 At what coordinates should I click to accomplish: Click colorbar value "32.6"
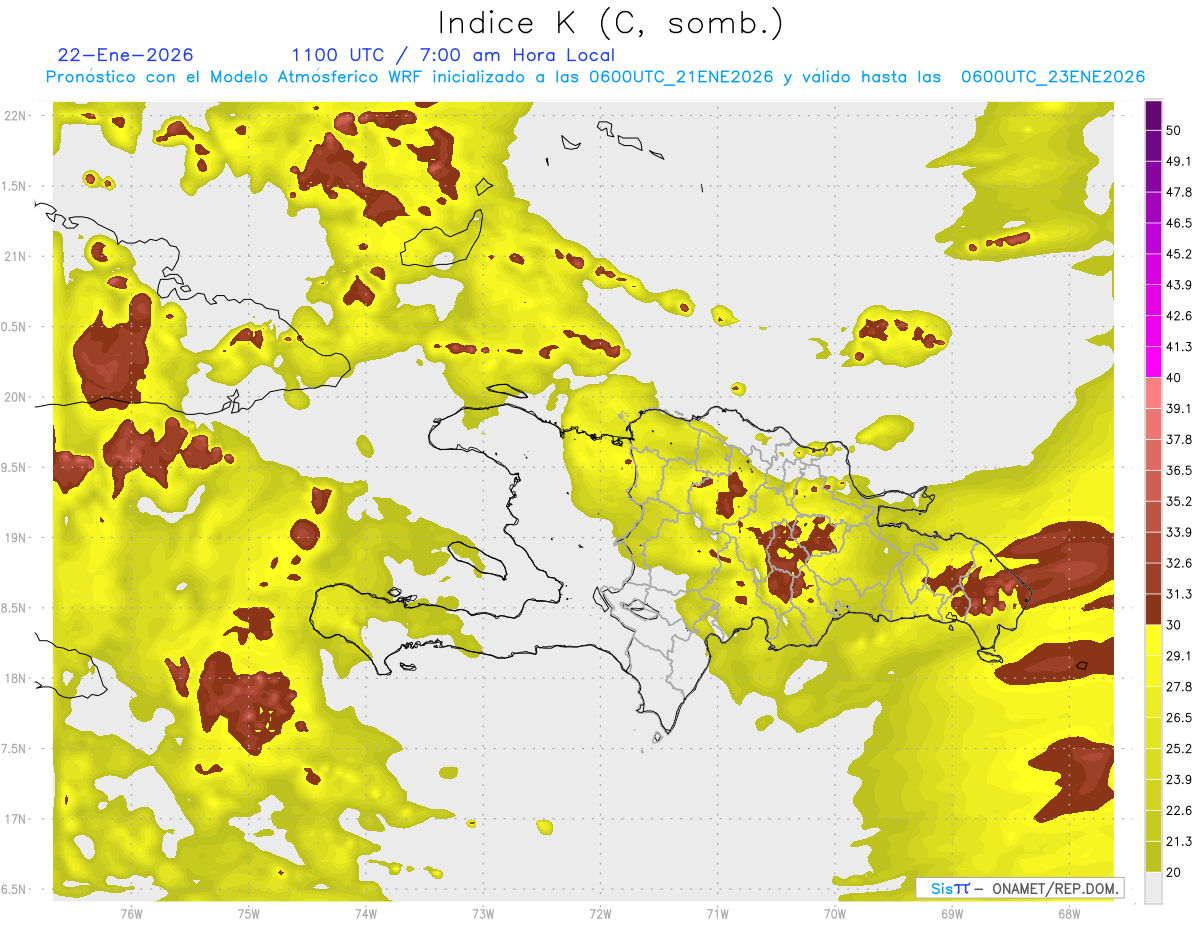1179,563
